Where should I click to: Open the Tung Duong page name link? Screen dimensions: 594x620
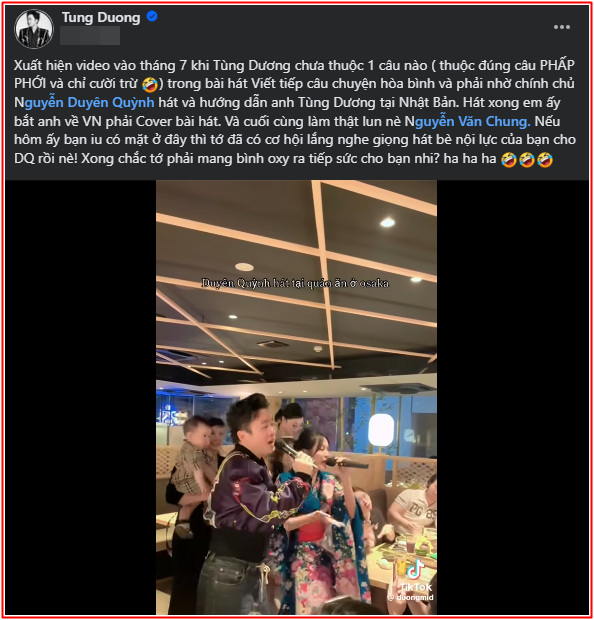point(101,17)
